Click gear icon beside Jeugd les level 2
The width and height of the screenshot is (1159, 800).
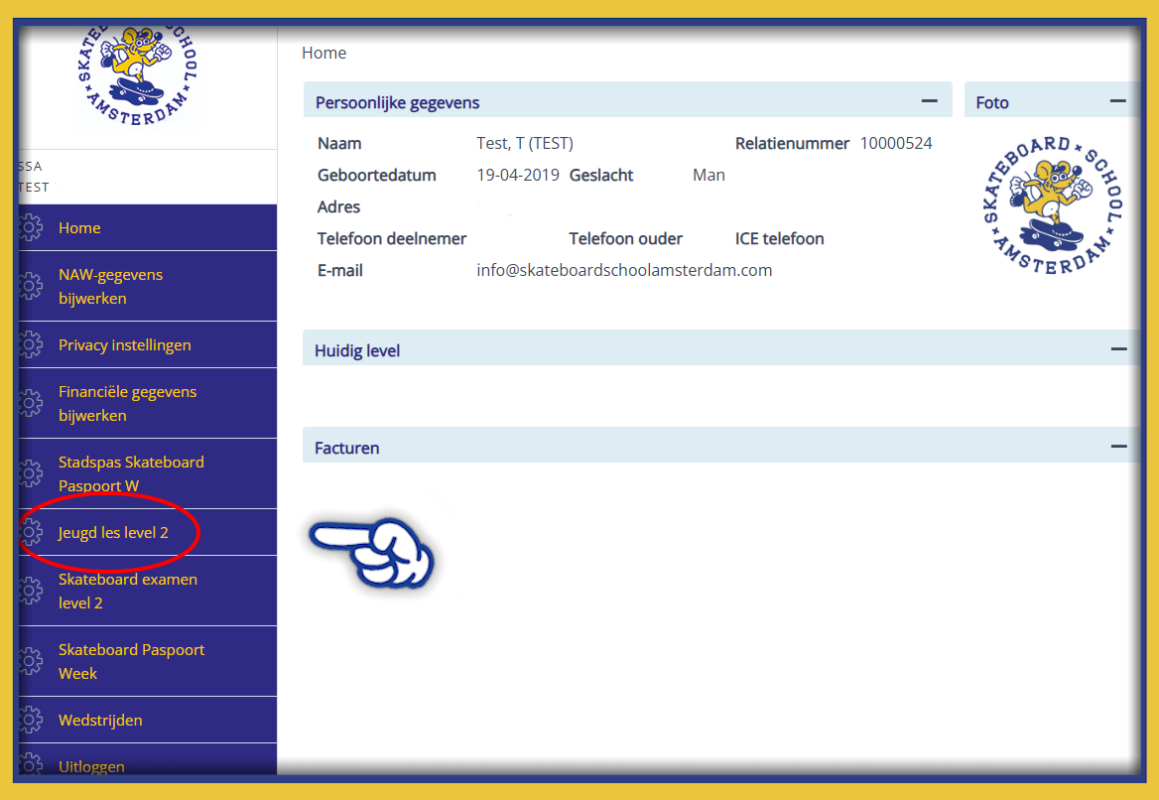[x=31, y=533]
